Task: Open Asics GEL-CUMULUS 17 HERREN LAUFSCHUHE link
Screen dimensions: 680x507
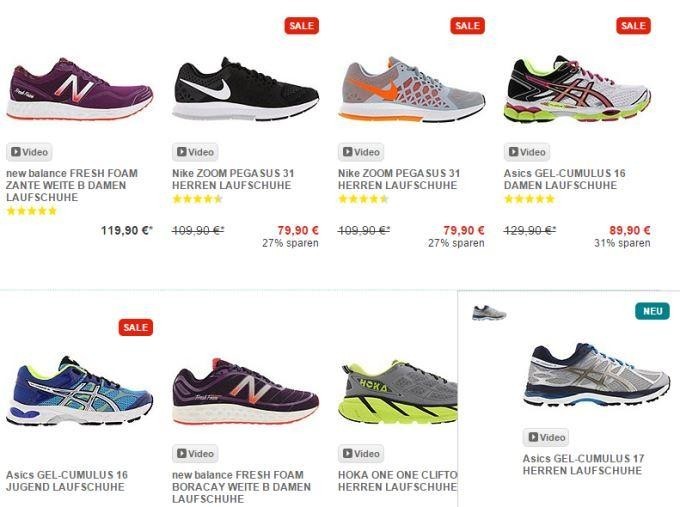Action: tap(583, 464)
